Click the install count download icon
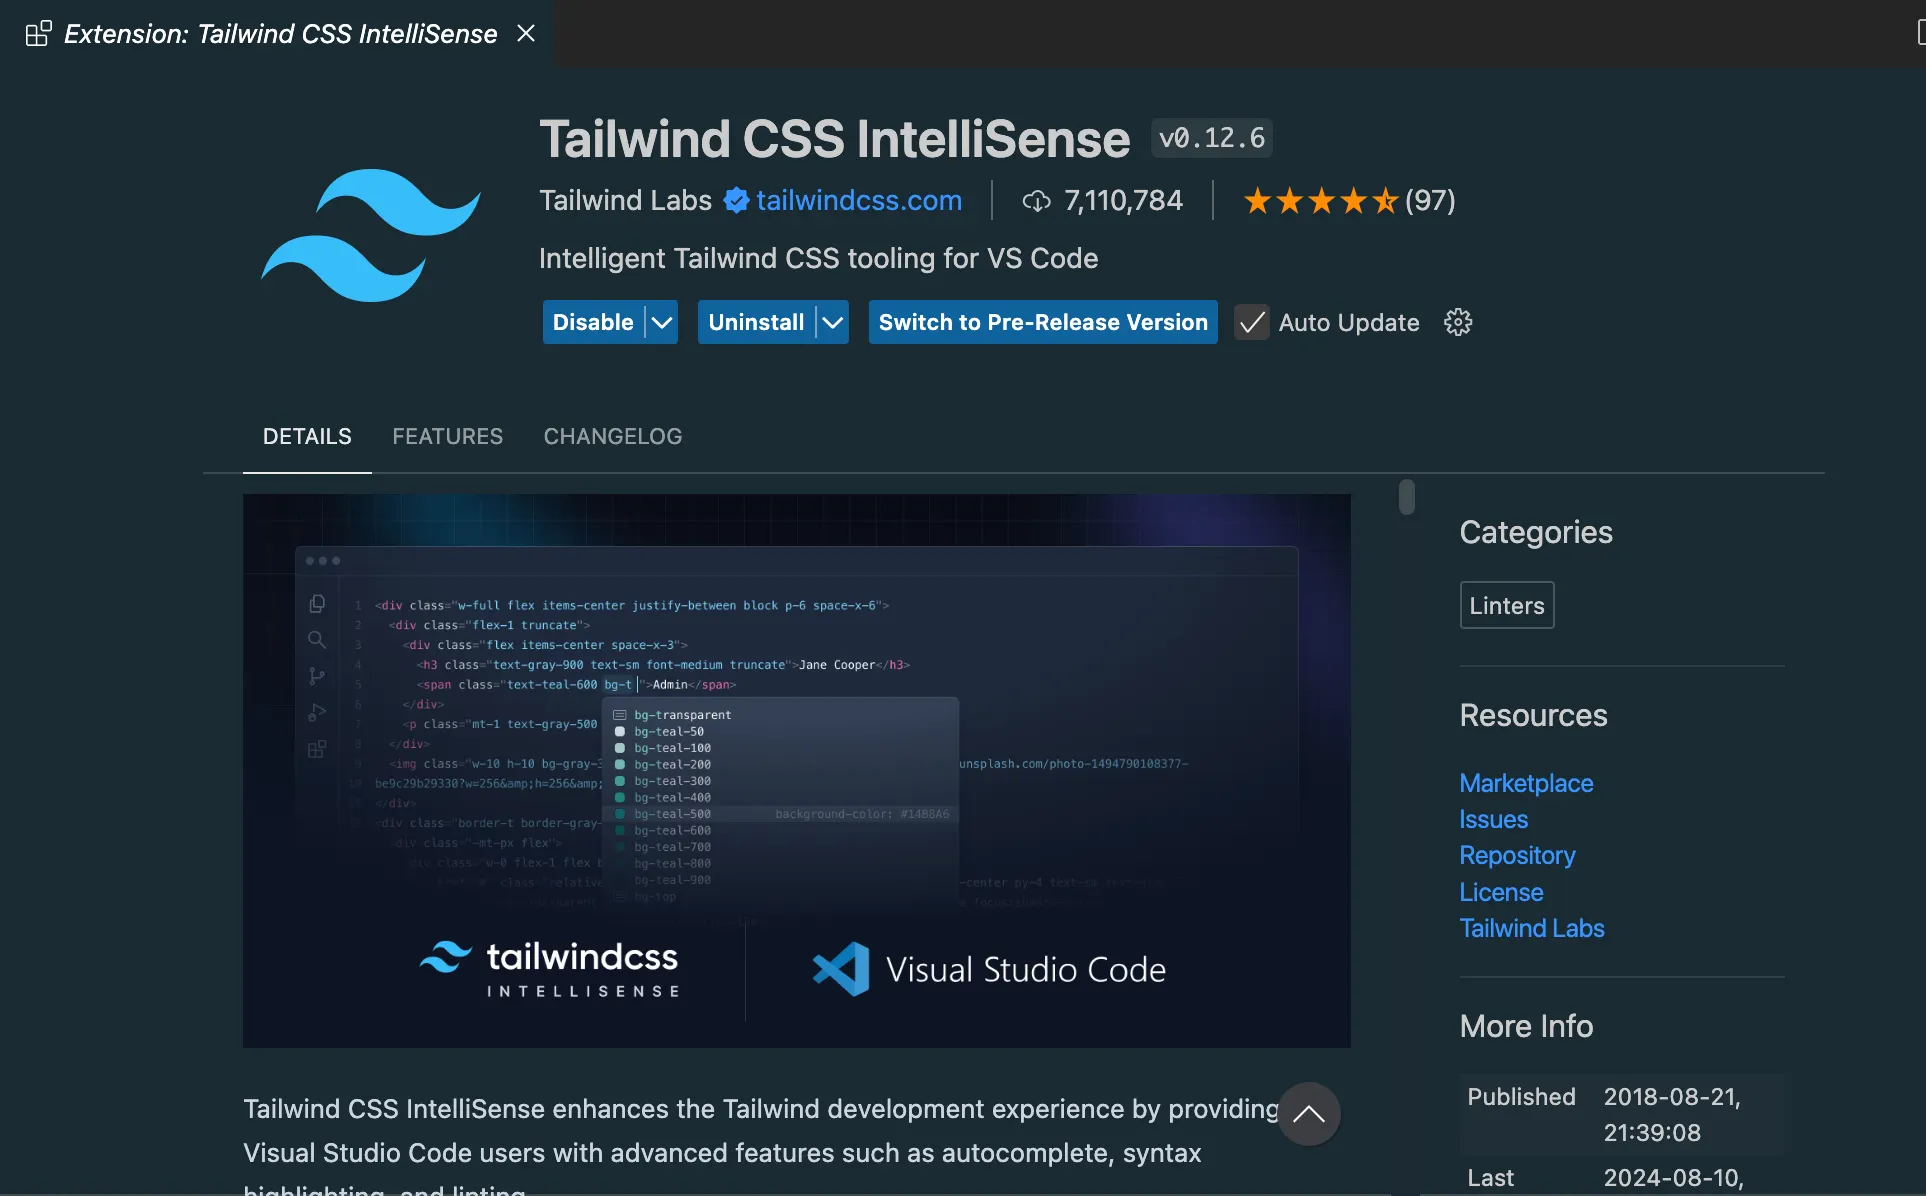This screenshot has height=1196, width=1926. pyautogui.click(x=1036, y=201)
